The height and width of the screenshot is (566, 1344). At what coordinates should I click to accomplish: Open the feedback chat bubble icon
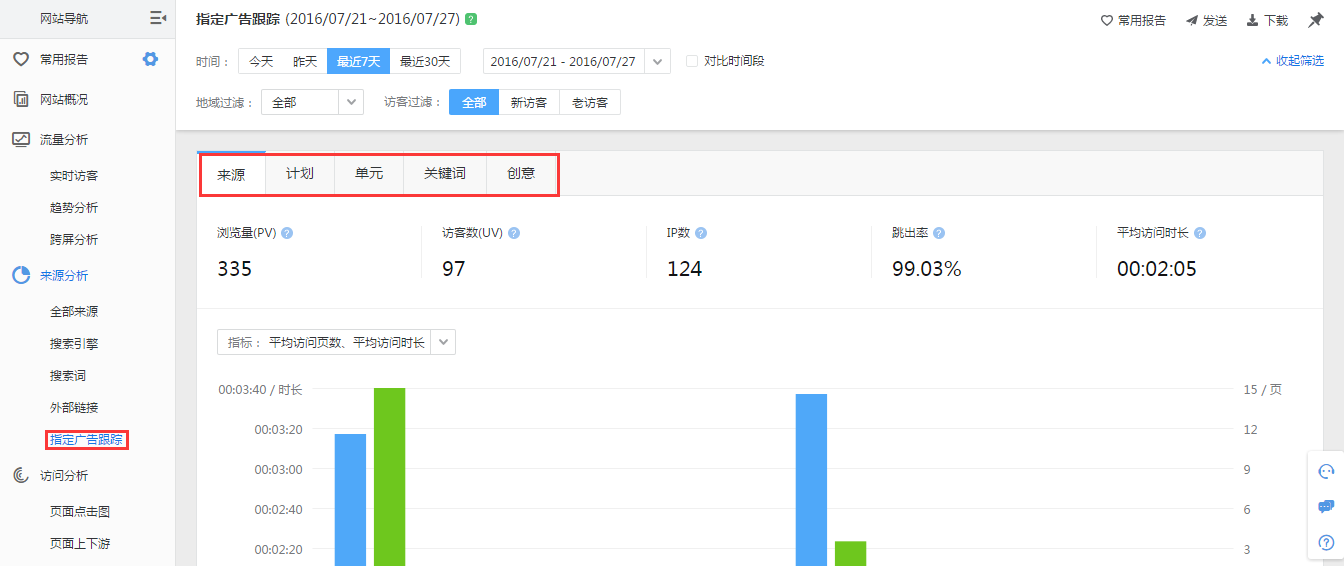click(x=1326, y=507)
